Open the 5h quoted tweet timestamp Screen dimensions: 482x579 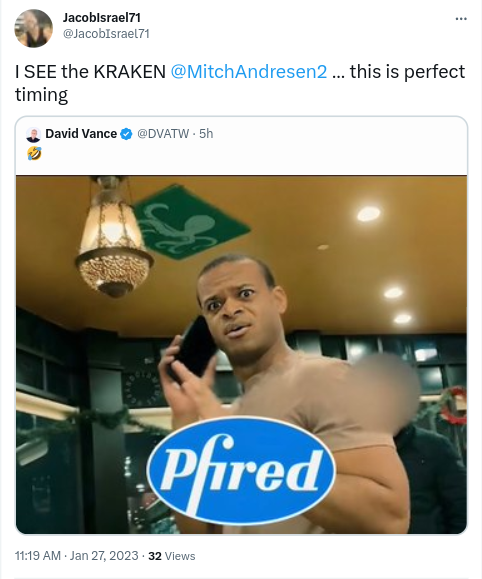click(x=206, y=134)
